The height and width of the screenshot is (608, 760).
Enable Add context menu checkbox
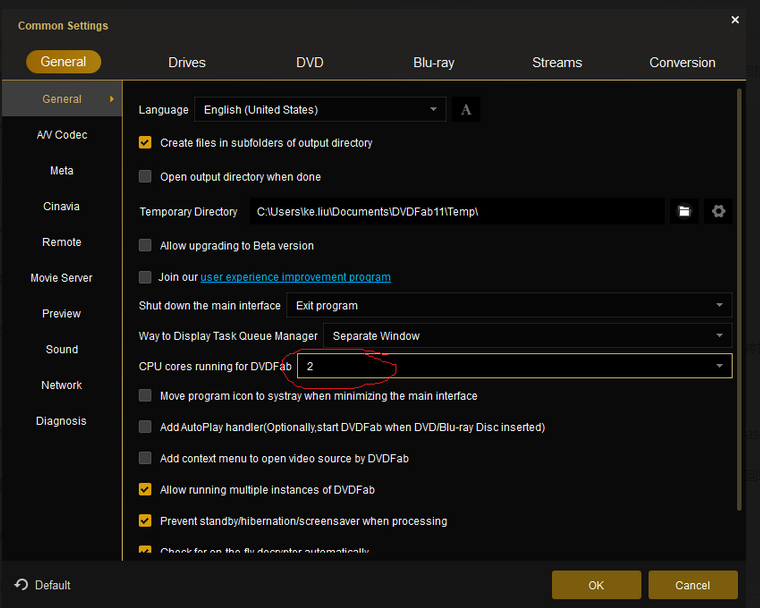[145, 458]
